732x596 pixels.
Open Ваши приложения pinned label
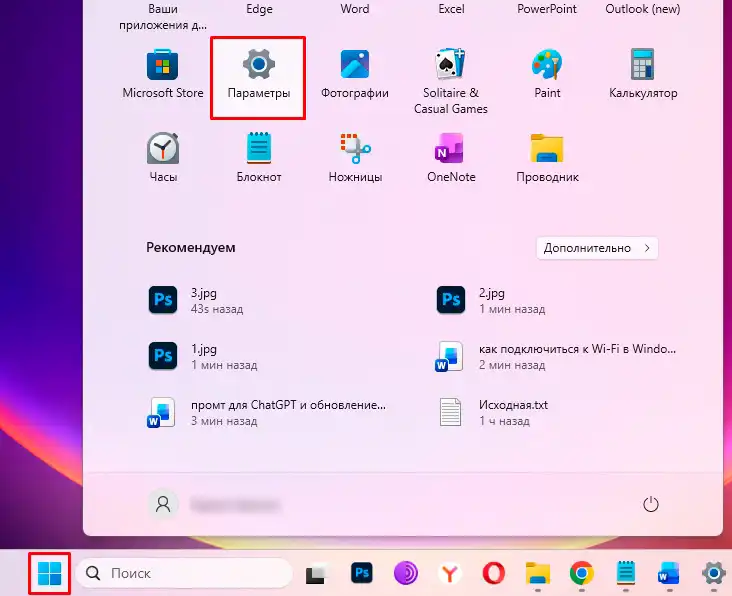click(x=163, y=17)
